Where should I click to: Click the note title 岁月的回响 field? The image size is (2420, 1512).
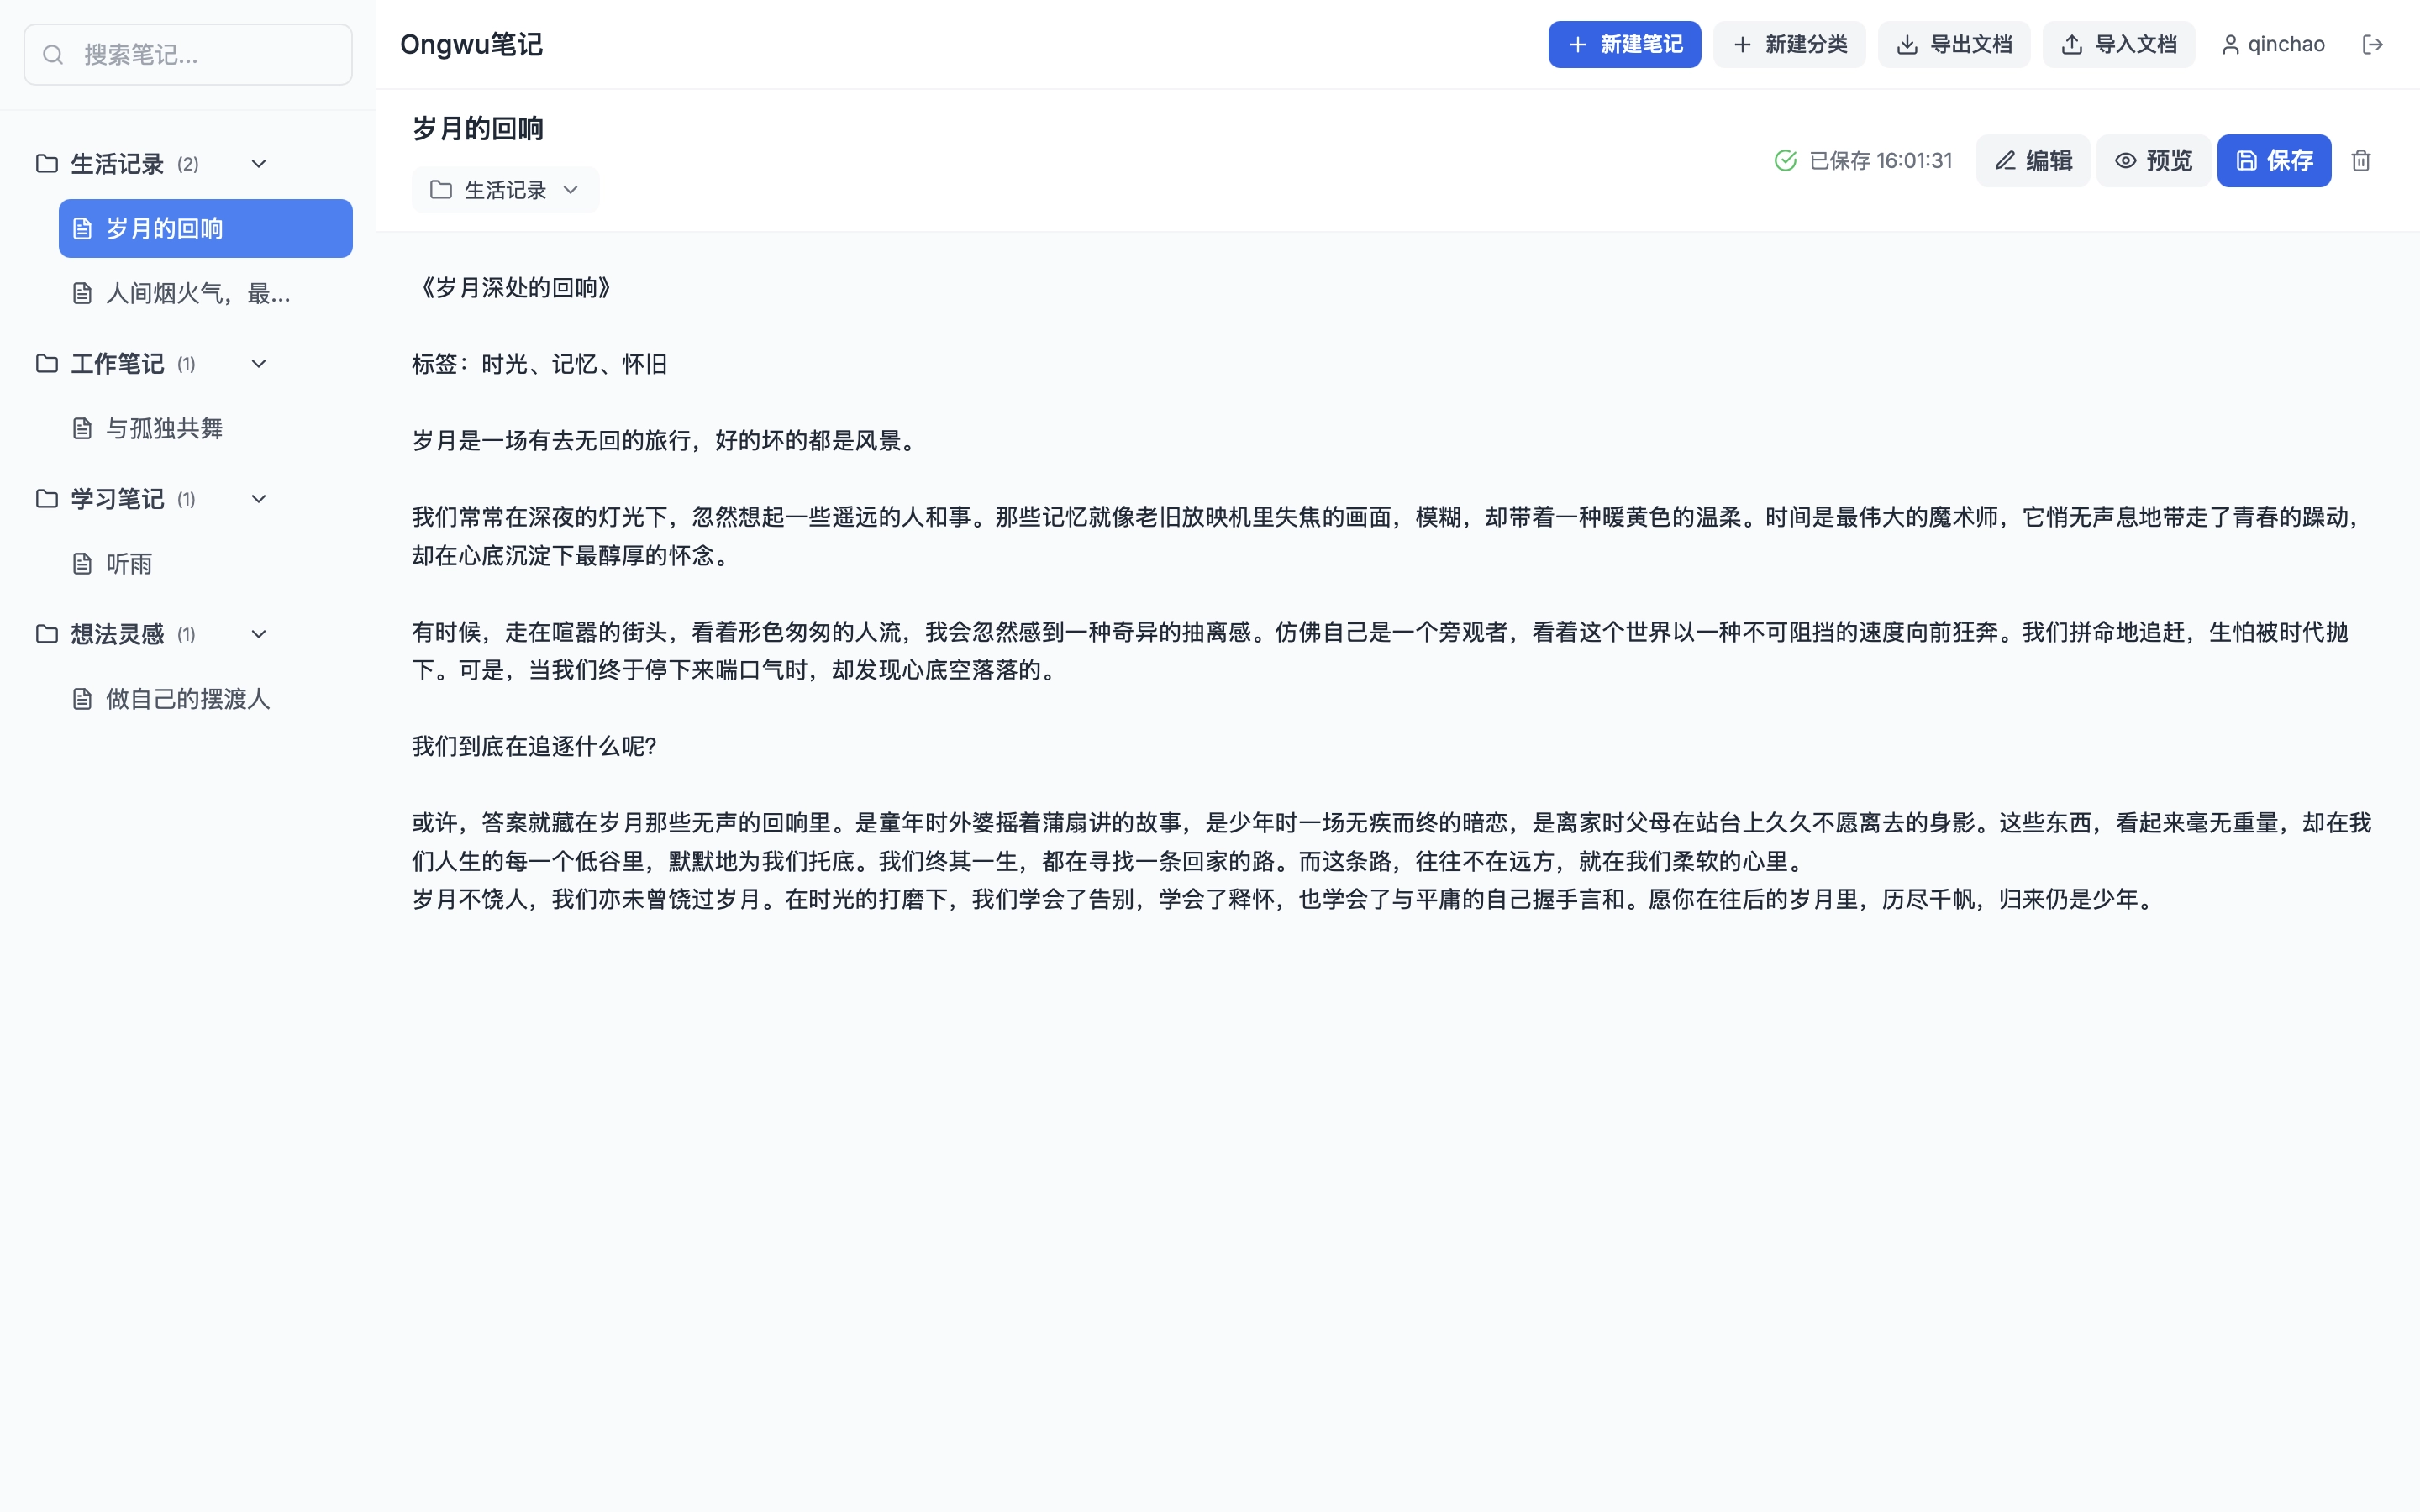pyautogui.click(x=478, y=129)
